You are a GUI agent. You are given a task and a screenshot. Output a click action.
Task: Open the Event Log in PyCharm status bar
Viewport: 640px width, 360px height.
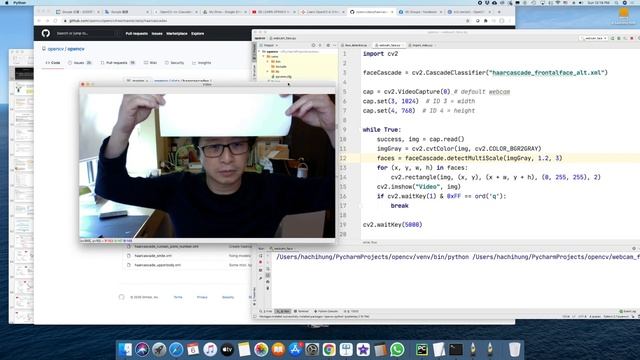(x=627, y=311)
